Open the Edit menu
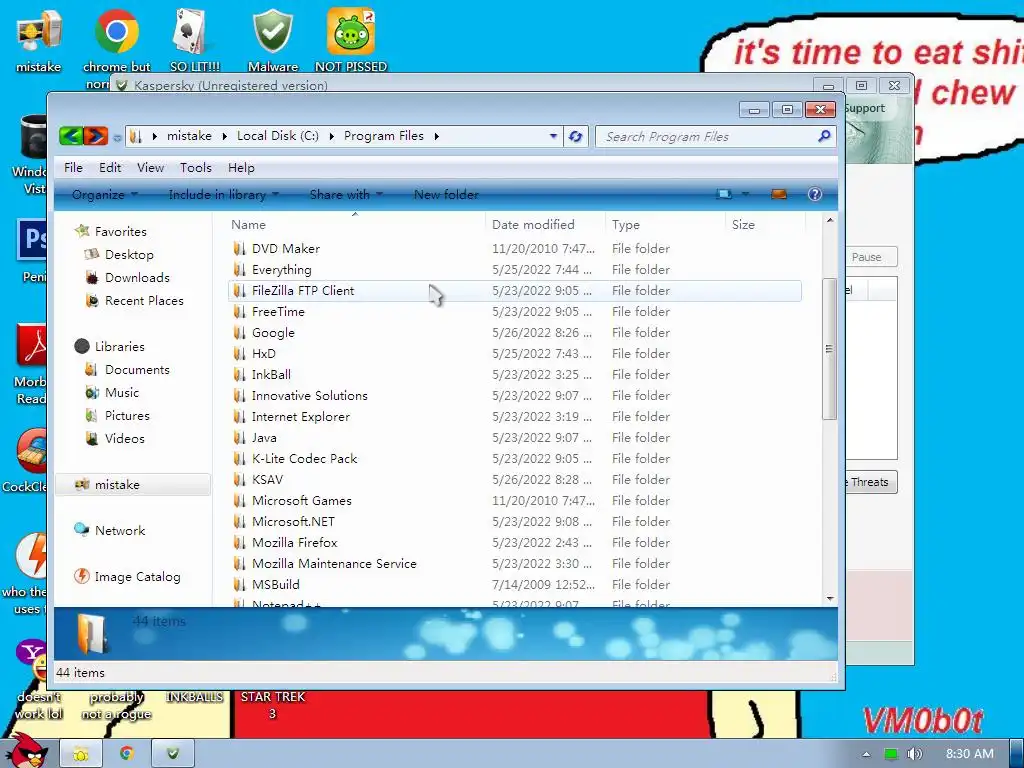The image size is (1024, 768). 110,168
